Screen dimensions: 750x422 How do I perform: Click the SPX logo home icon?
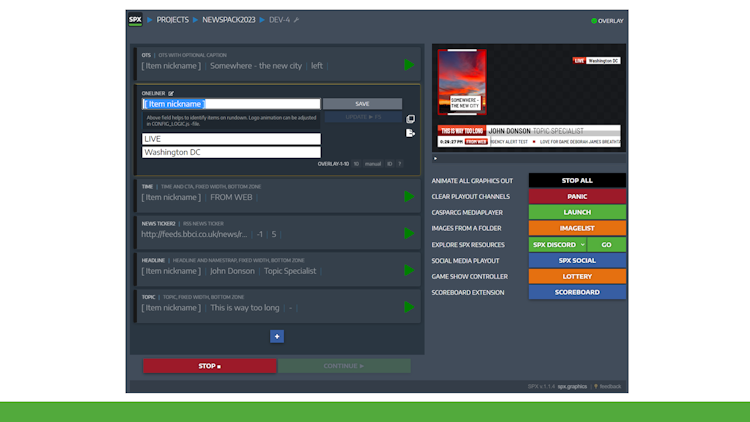135,19
